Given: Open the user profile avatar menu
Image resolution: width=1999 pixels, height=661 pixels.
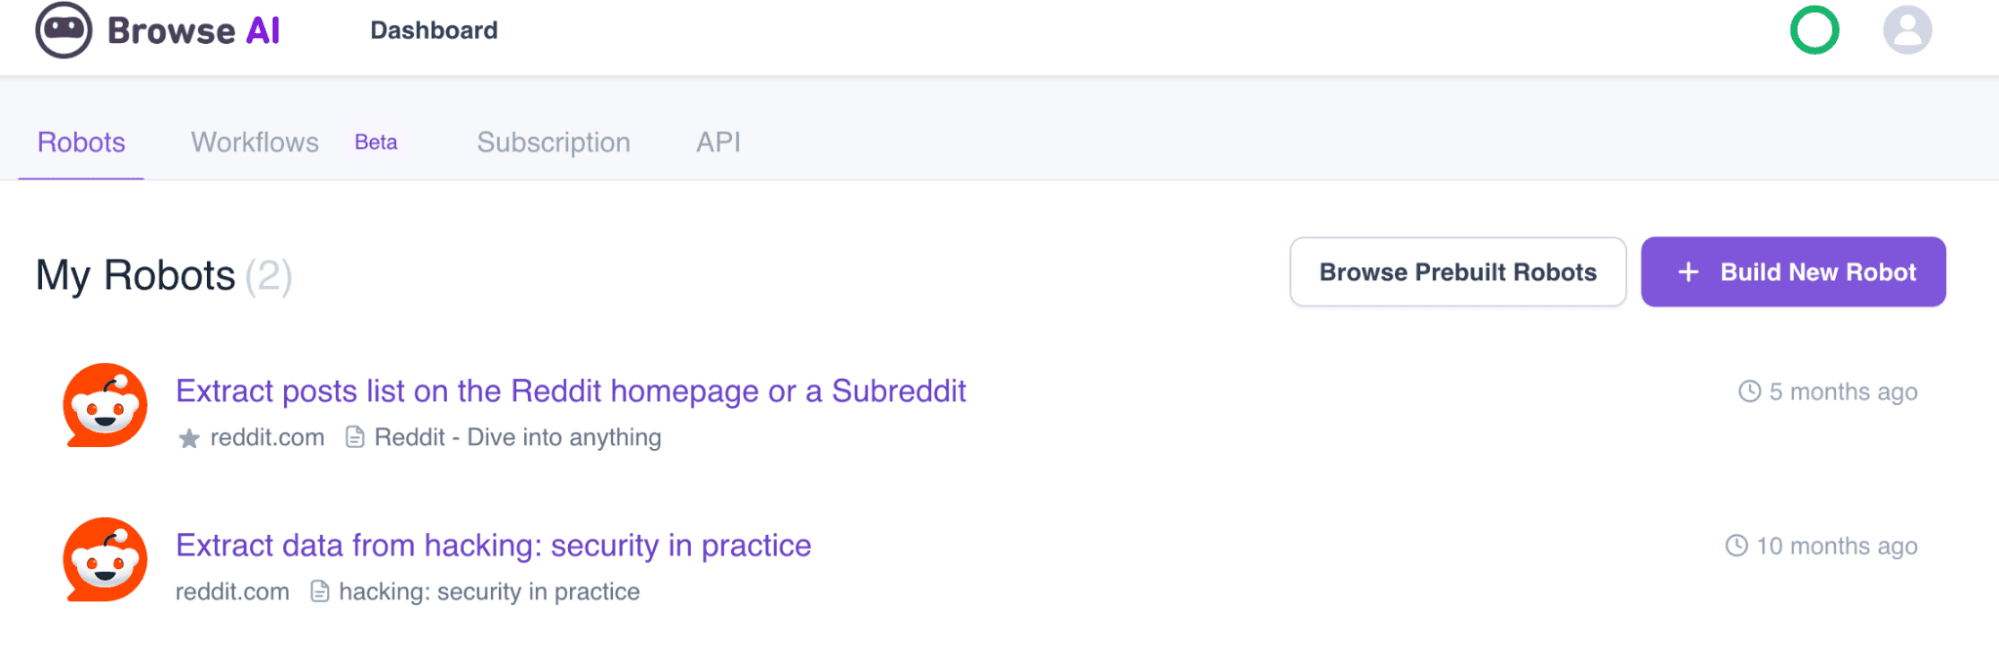Looking at the screenshot, I should pyautogui.click(x=1906, y=30).
